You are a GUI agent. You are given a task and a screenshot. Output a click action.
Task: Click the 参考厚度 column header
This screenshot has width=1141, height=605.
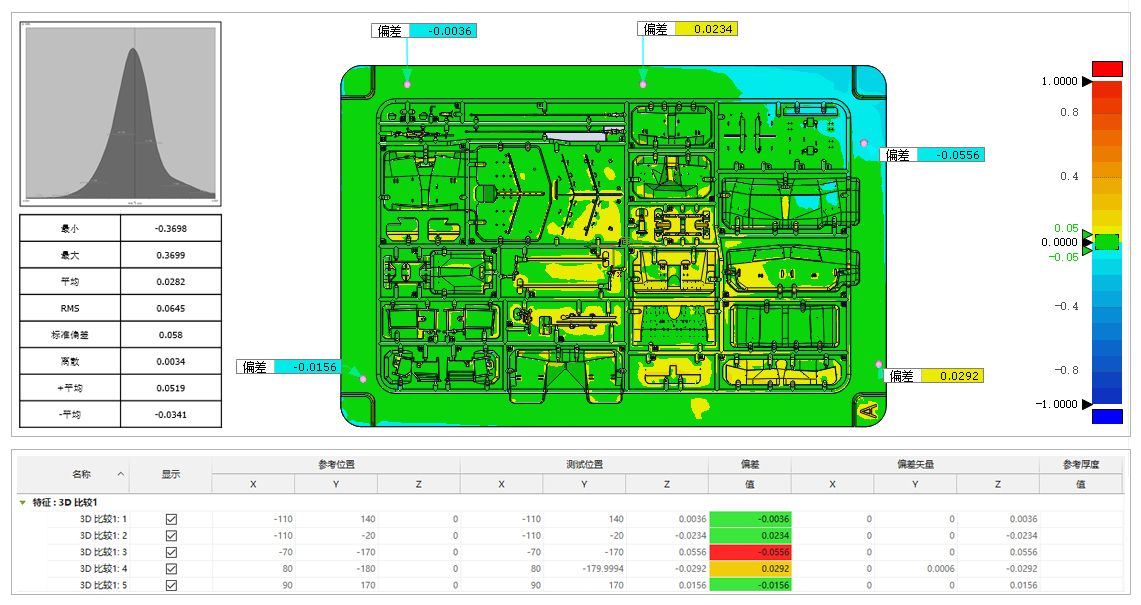click(x=1081, y=464)
